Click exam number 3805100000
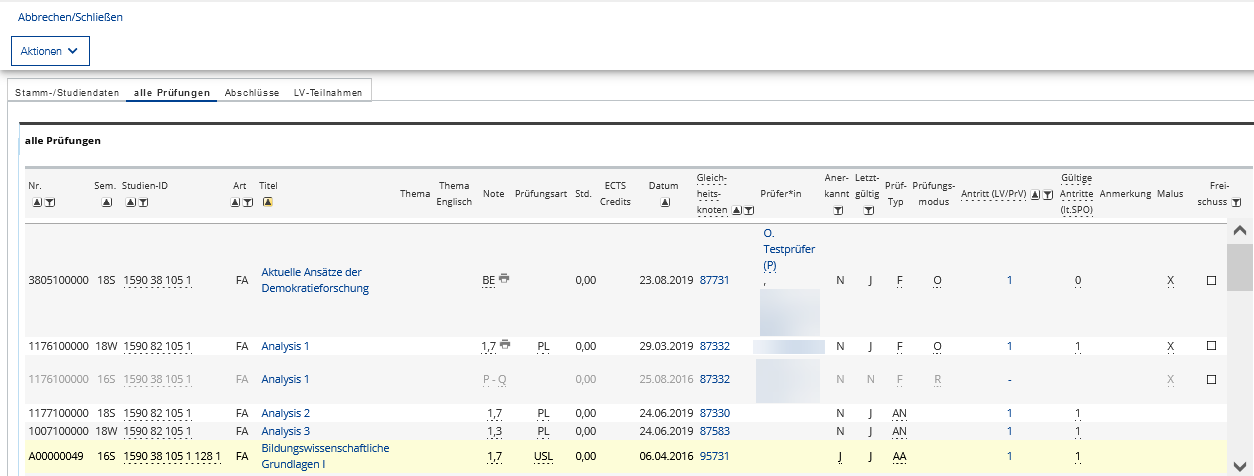 coord(58,281)
